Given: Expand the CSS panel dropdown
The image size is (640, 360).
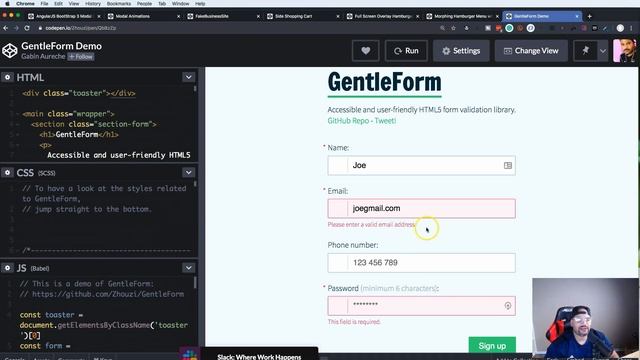Looking at the screenshot, I should (x=189, y=173).
